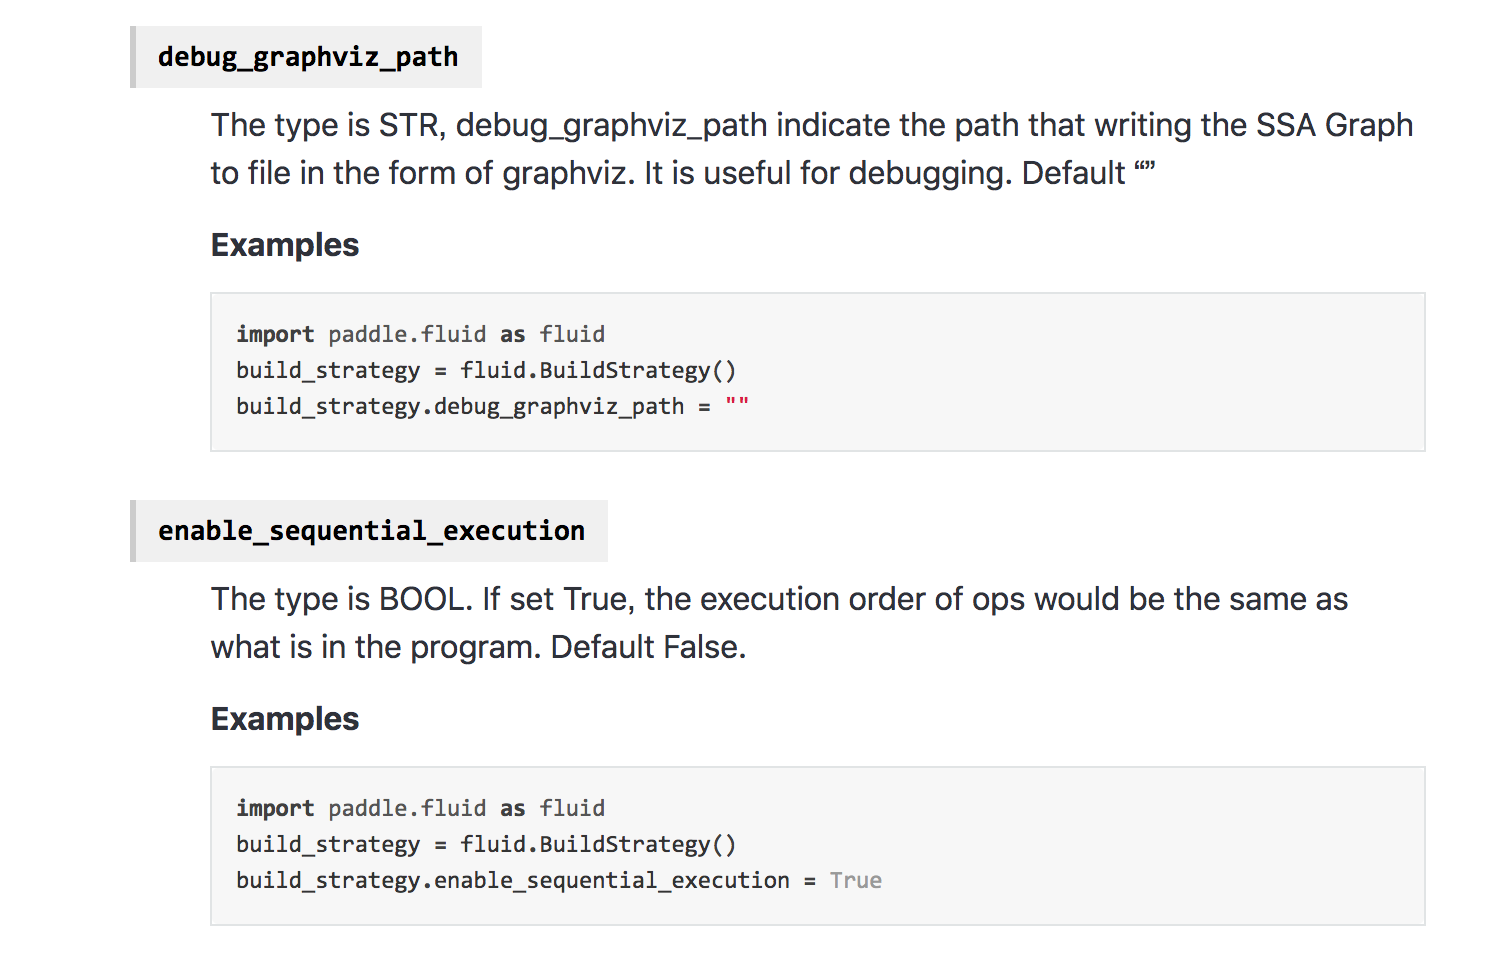Image resolution: width=1498 pixels, height=954 pixels.
Task: Click the build_strategy.debug_graphviz_path code line
Action: 492,406
